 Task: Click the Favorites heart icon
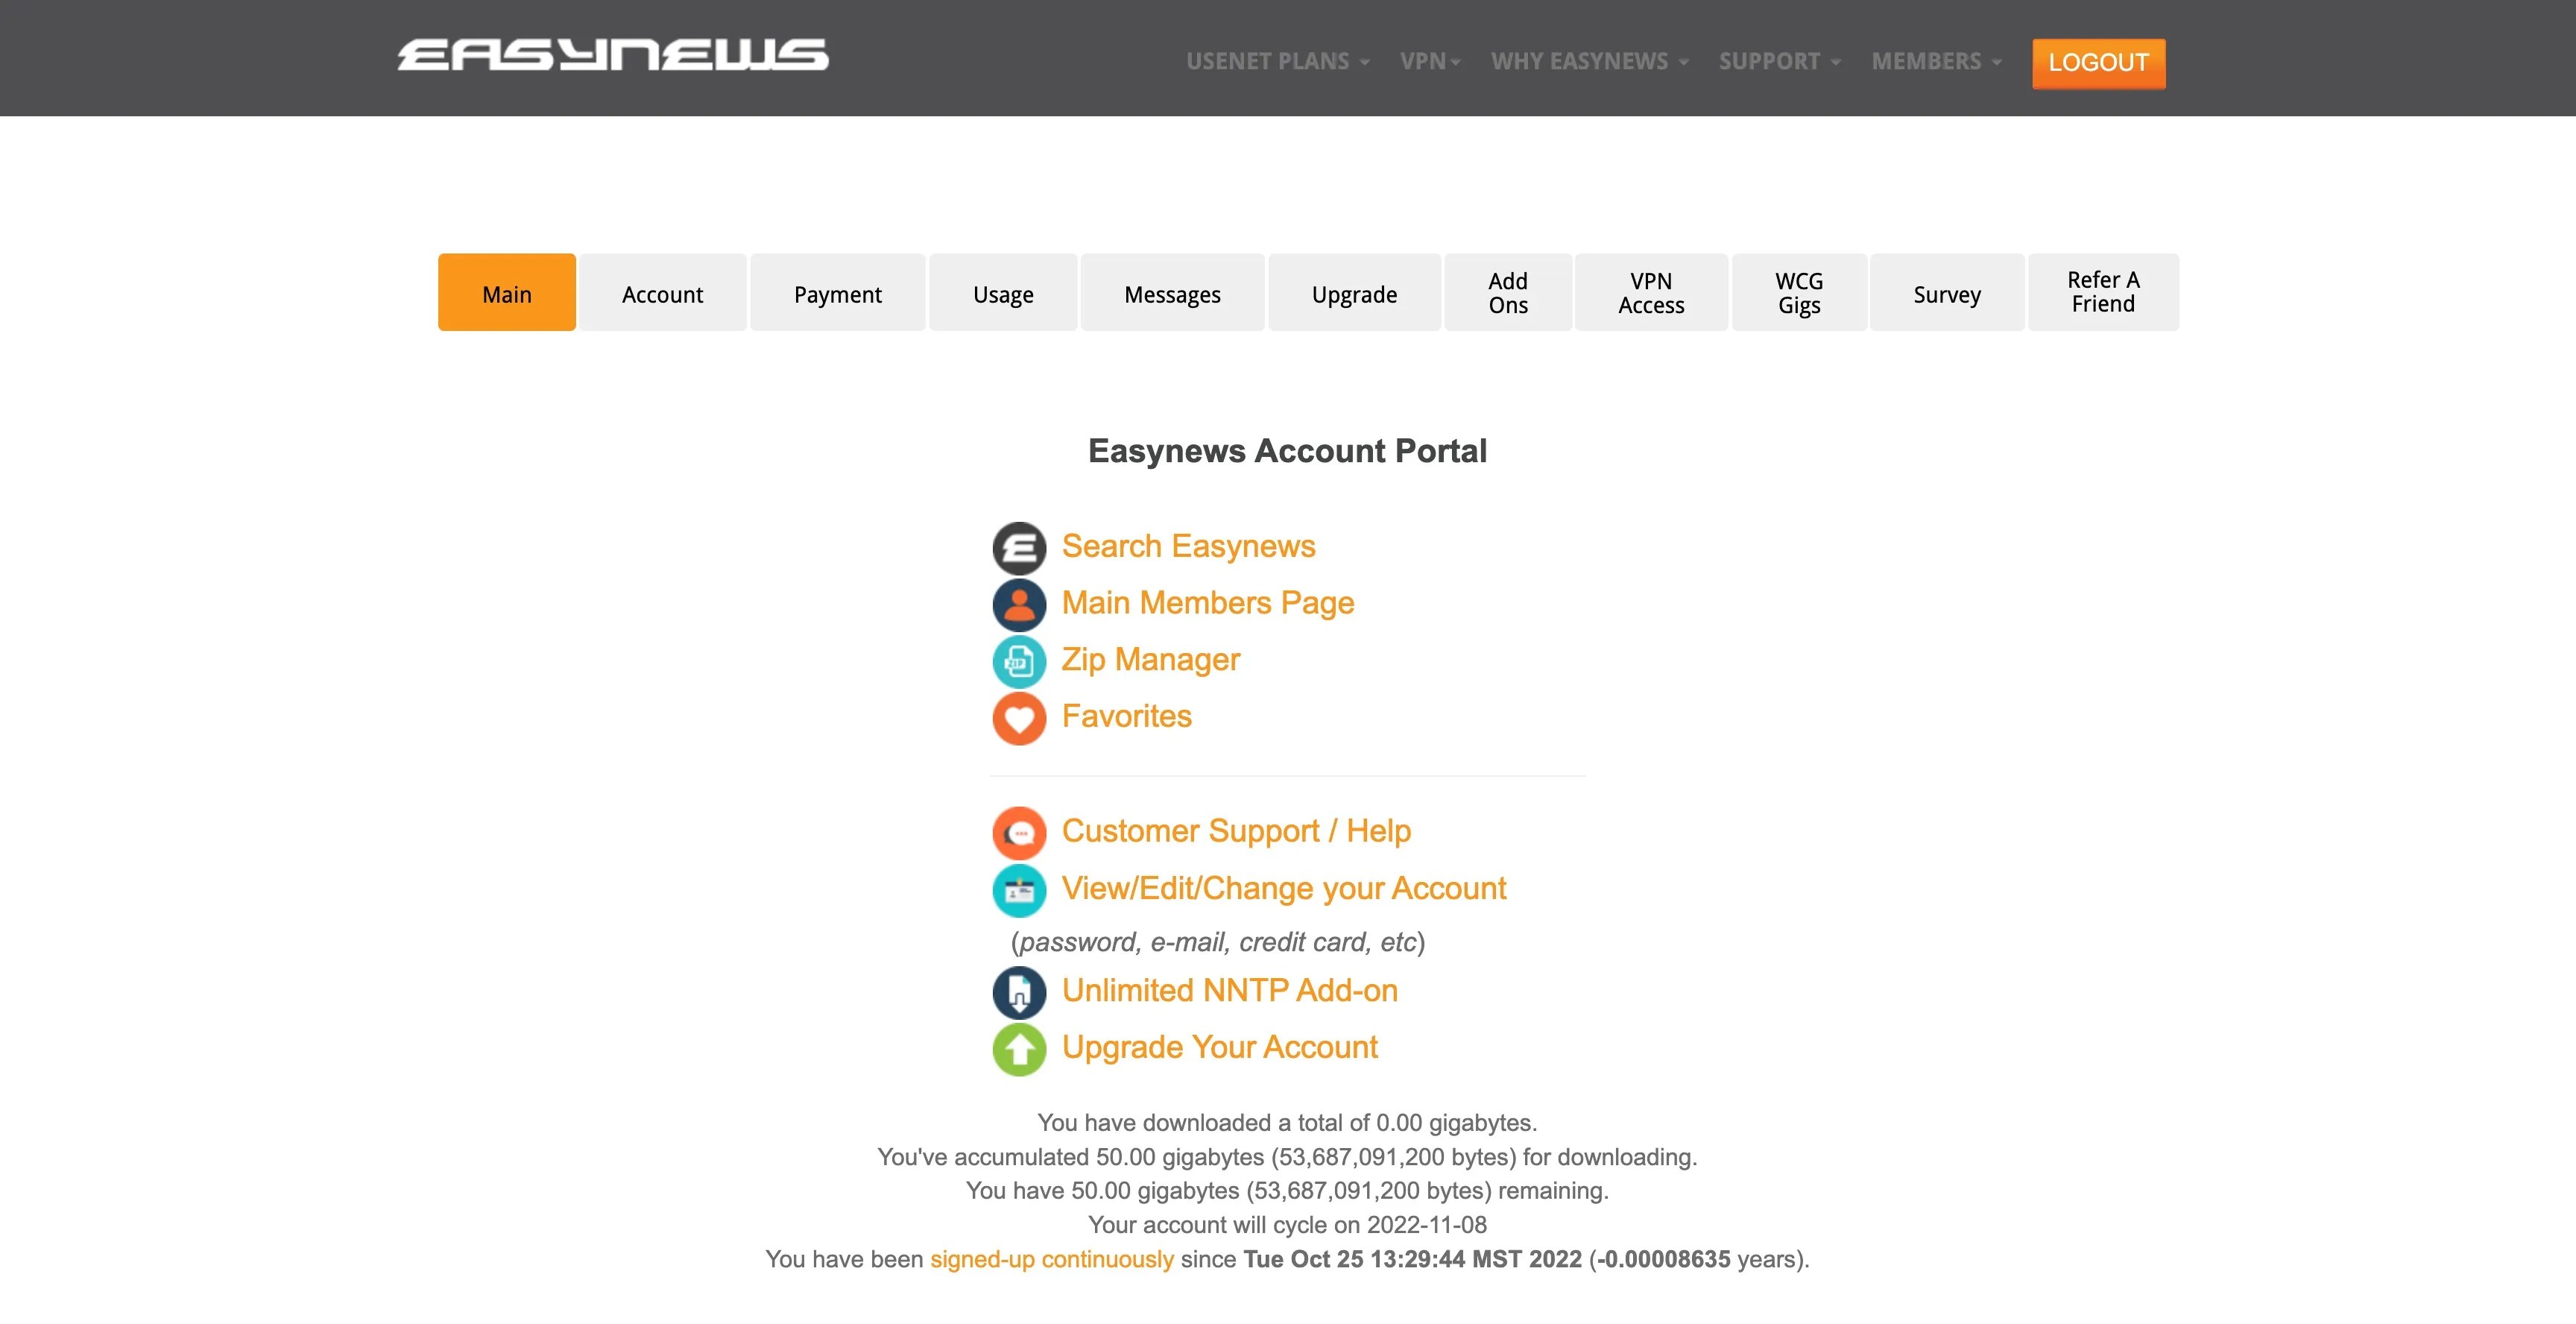(x=1018, y=718)
